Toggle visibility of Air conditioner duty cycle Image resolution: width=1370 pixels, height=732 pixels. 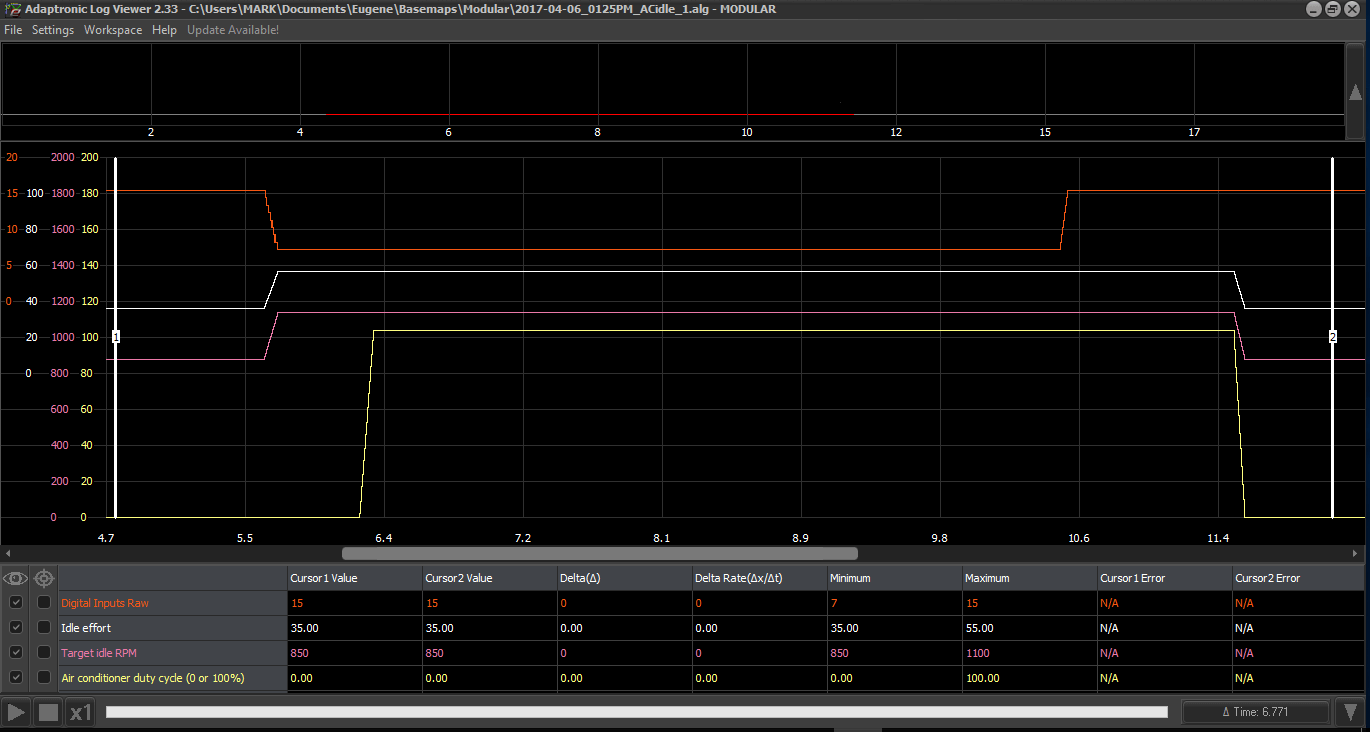pyautogui.click(x=16, y=678)
